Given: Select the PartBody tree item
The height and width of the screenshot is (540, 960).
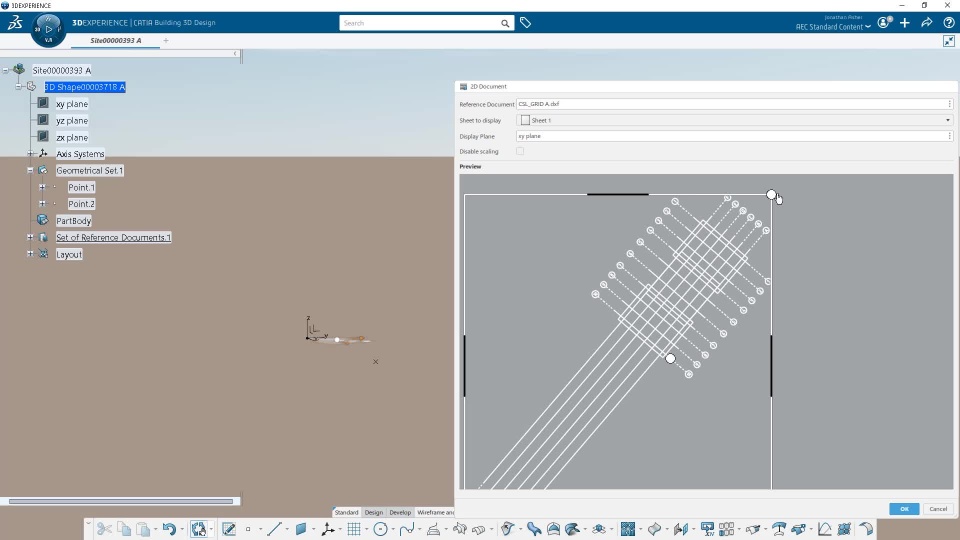Looking at the screenshot, I should 73,220.
